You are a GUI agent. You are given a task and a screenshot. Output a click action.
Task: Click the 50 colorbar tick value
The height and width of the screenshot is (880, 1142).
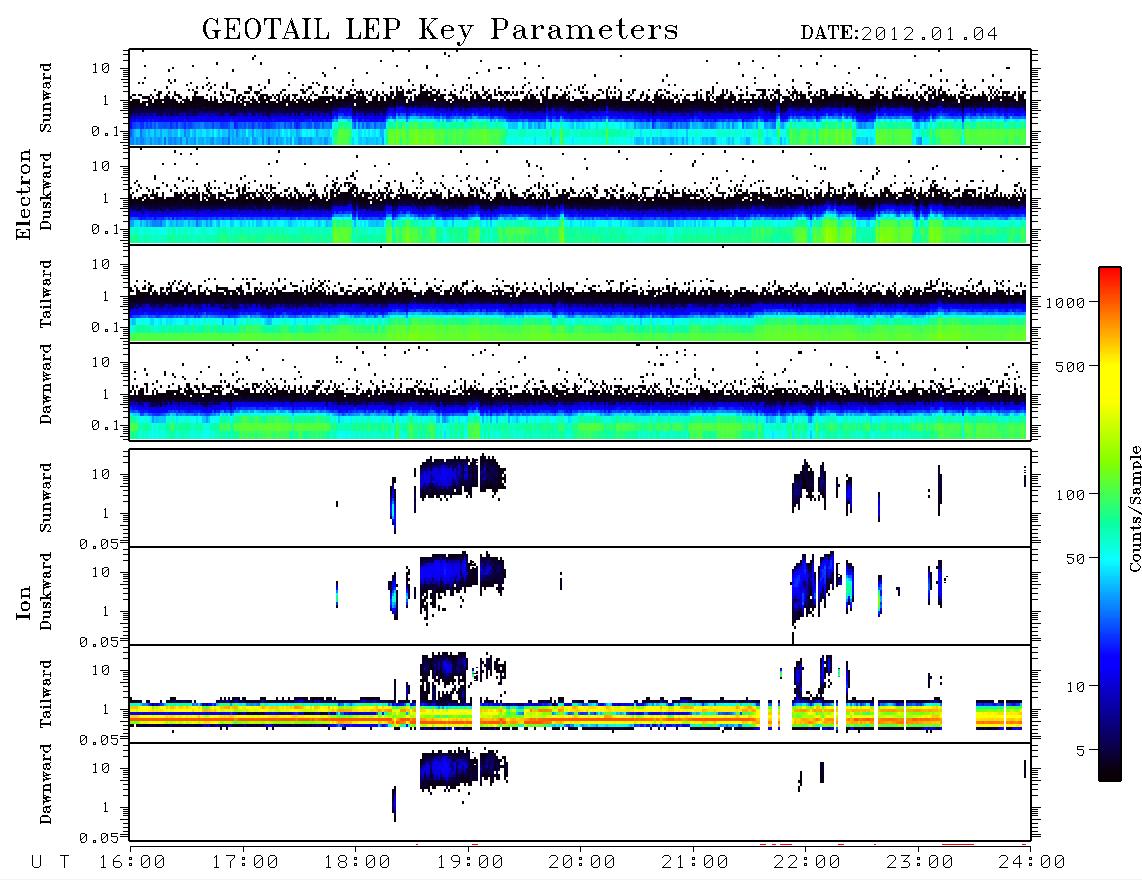click(1076, 559)
